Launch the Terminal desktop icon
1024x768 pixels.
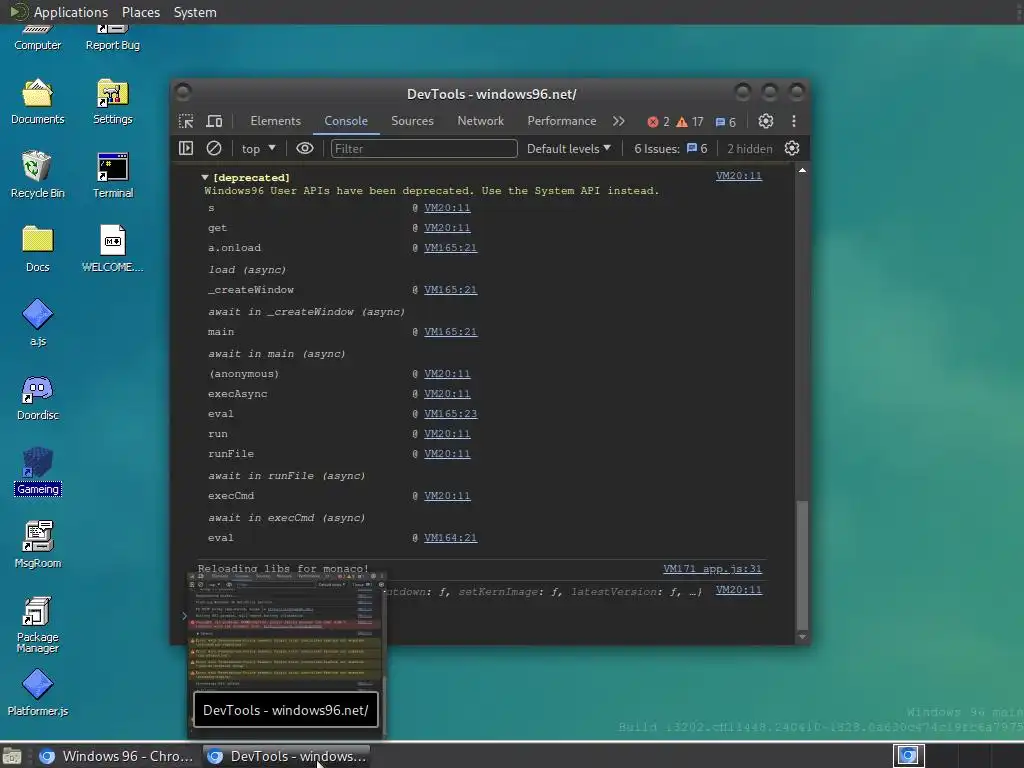[x=112, y=175]
